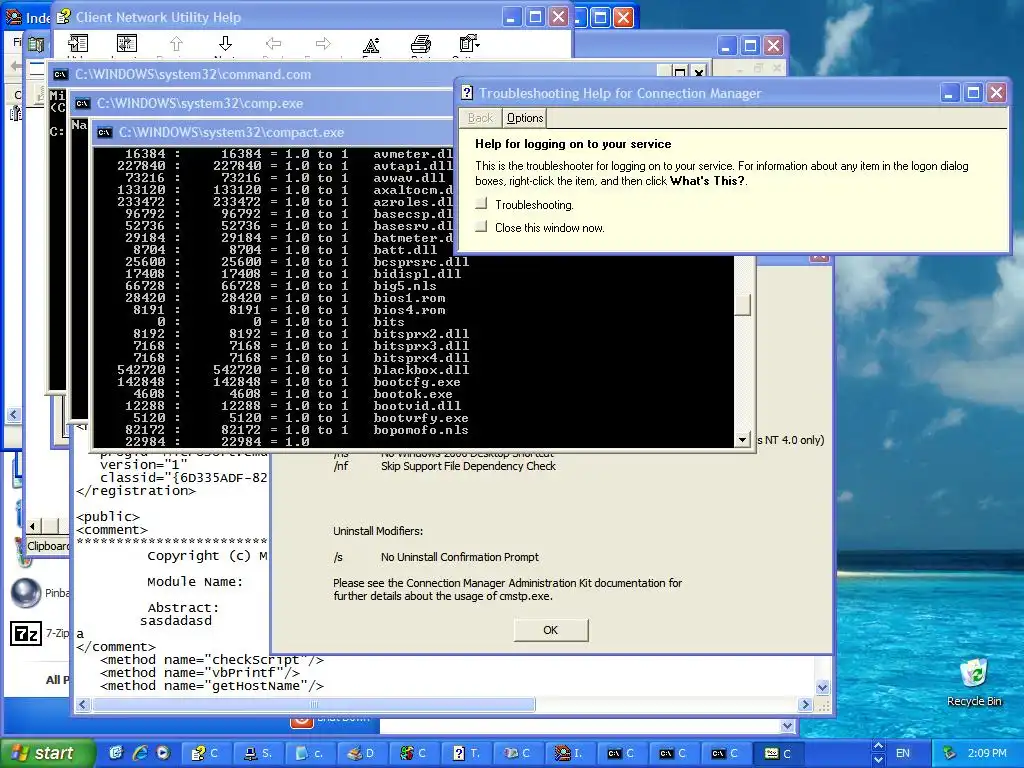Viewport: 1024px width, 768px height.
Task: Click the down arrow on the partly hidden bottom window
Action: (788, 726)
